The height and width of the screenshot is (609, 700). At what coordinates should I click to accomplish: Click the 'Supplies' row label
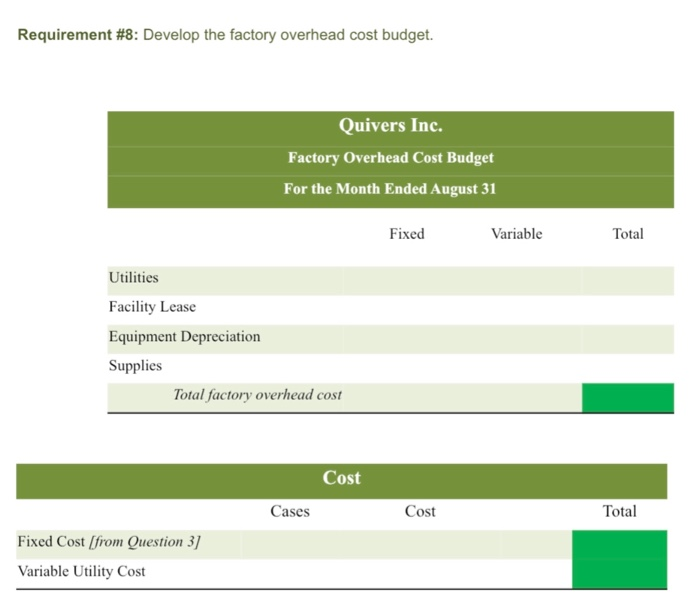click(x=135, y=366)
